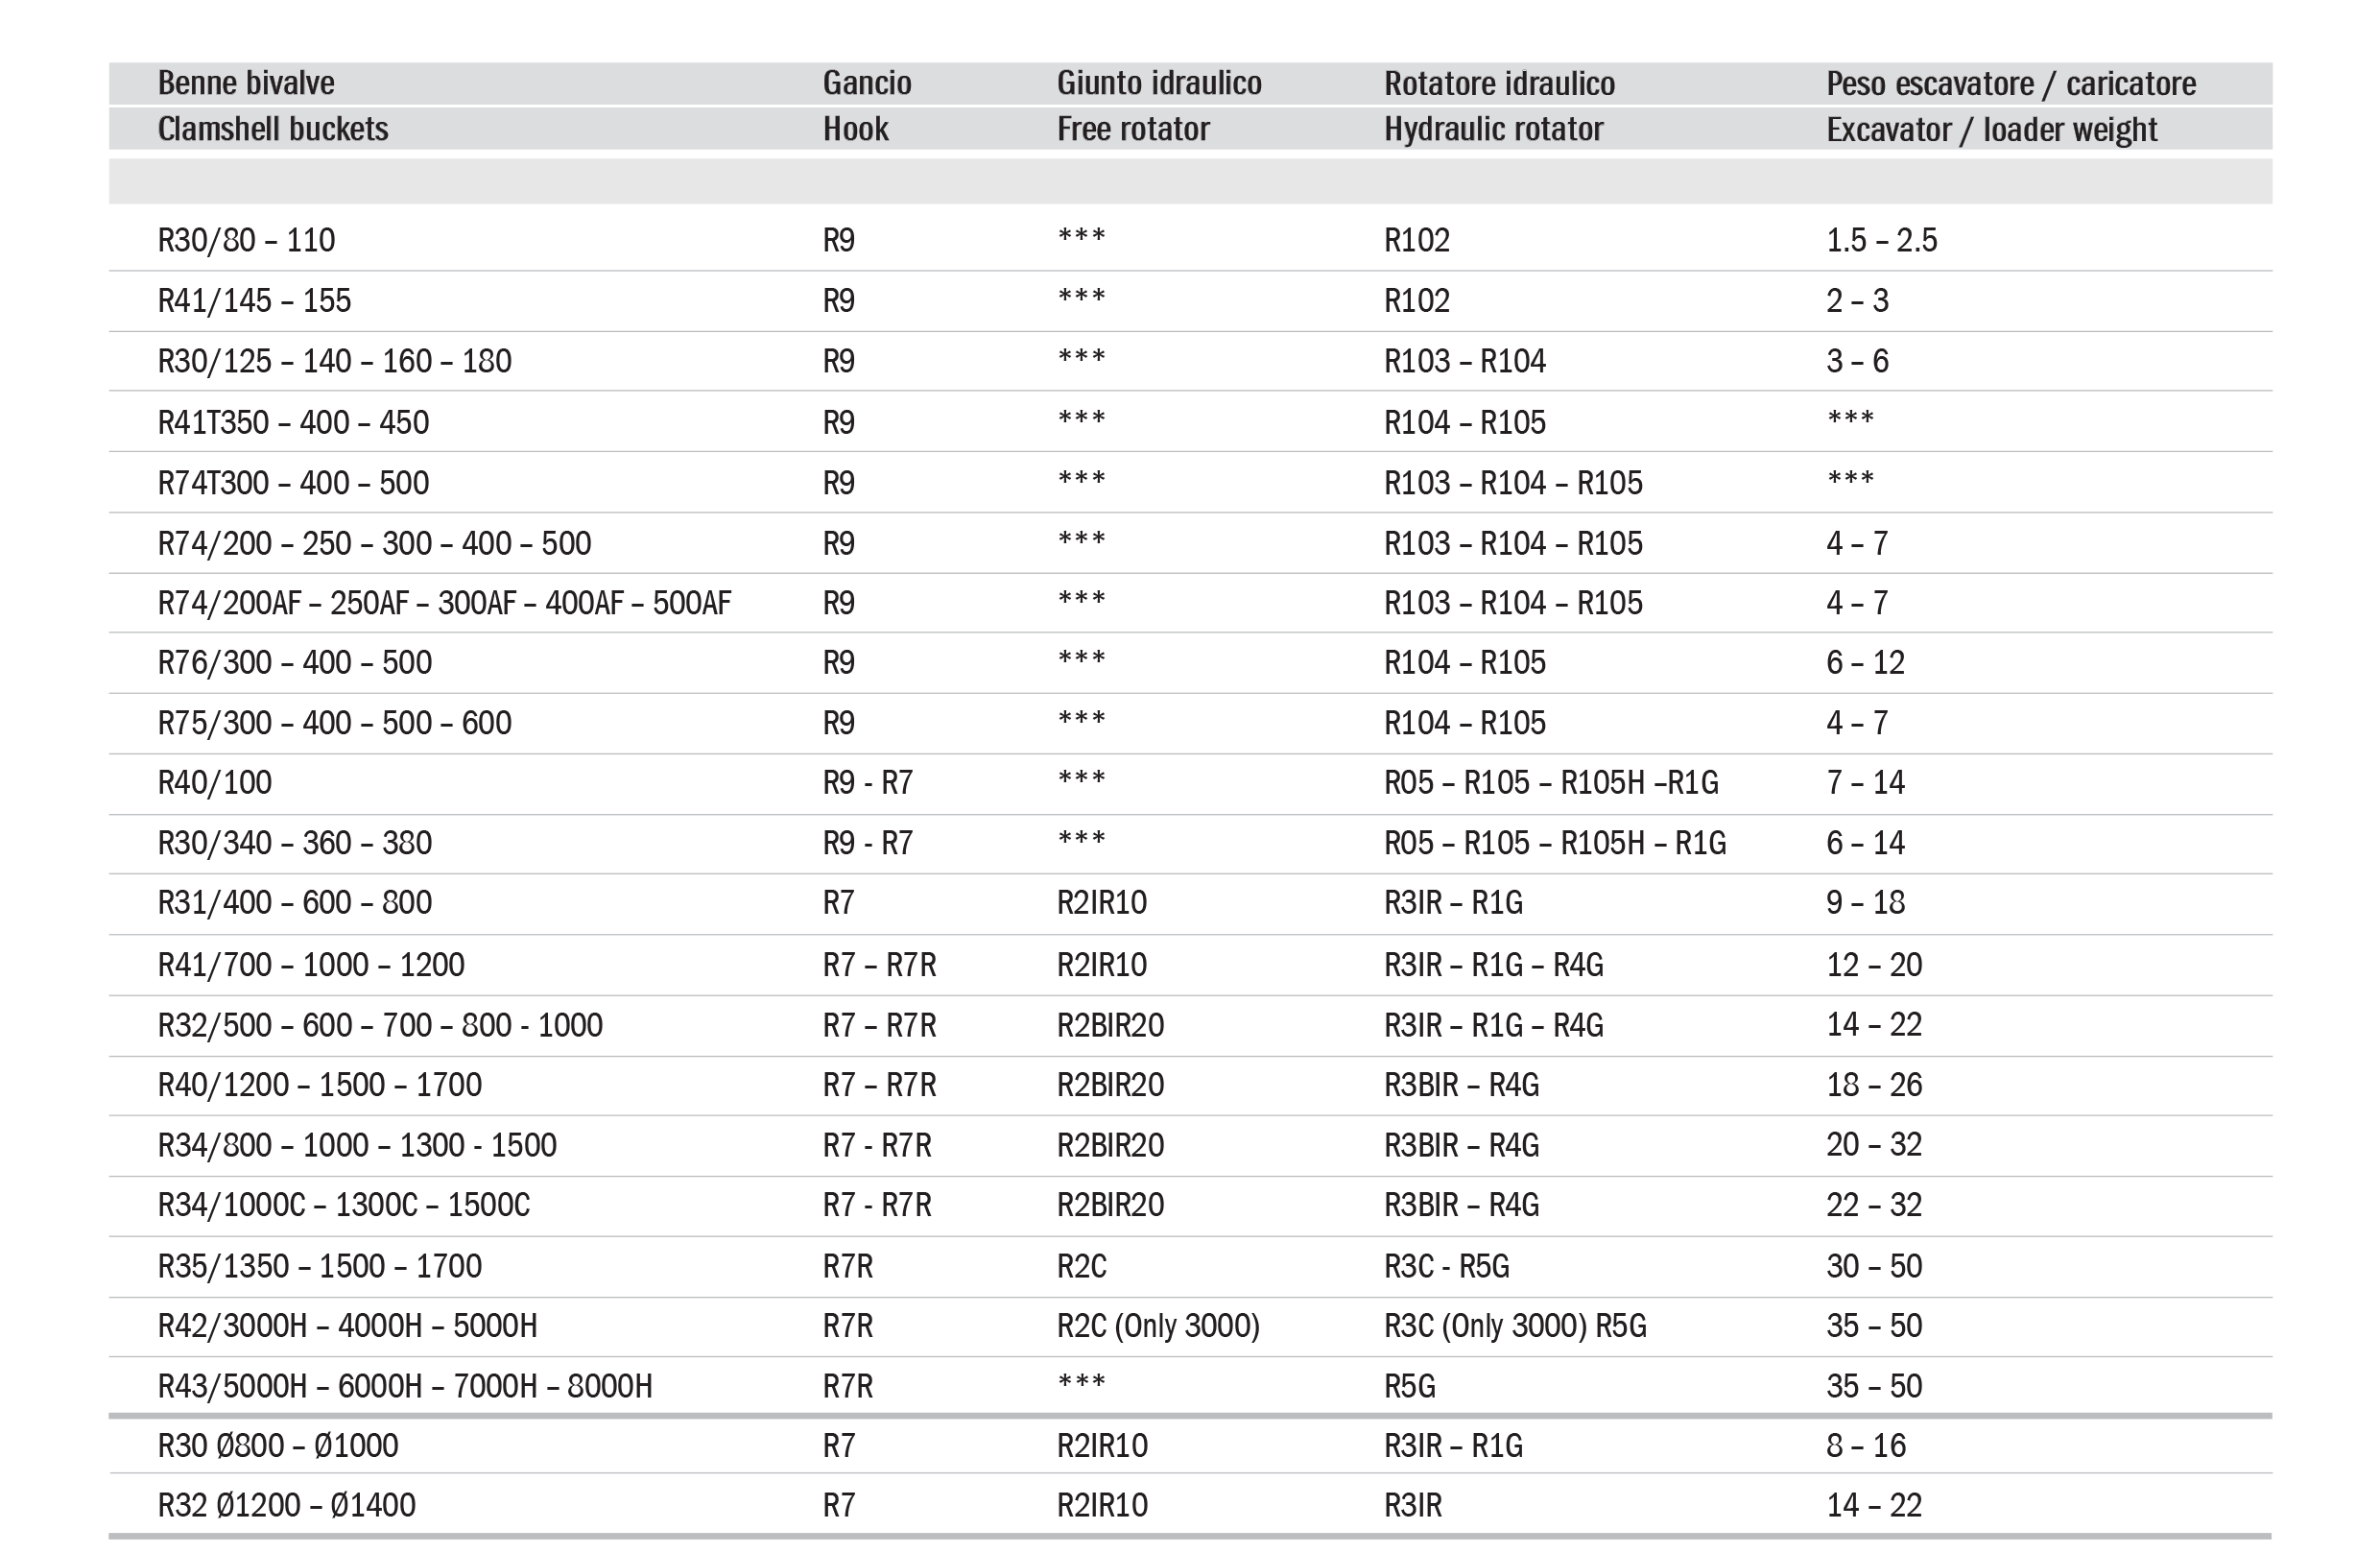Click 'R2C (Only 3000)' free rotator cell
Screen dimensions: 2380x1553
click(1158, 1326)
